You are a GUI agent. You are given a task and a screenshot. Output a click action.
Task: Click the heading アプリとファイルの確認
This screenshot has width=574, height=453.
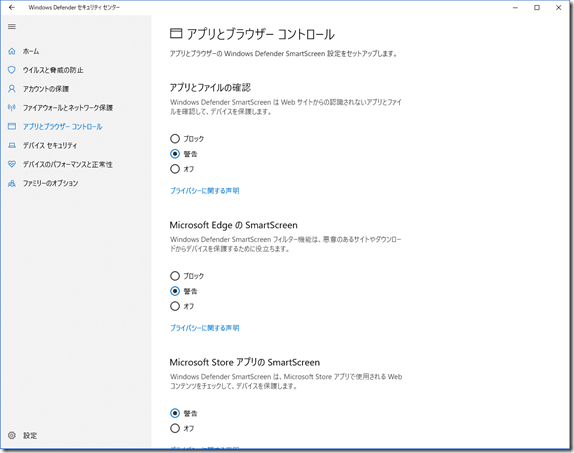(210, 88)
